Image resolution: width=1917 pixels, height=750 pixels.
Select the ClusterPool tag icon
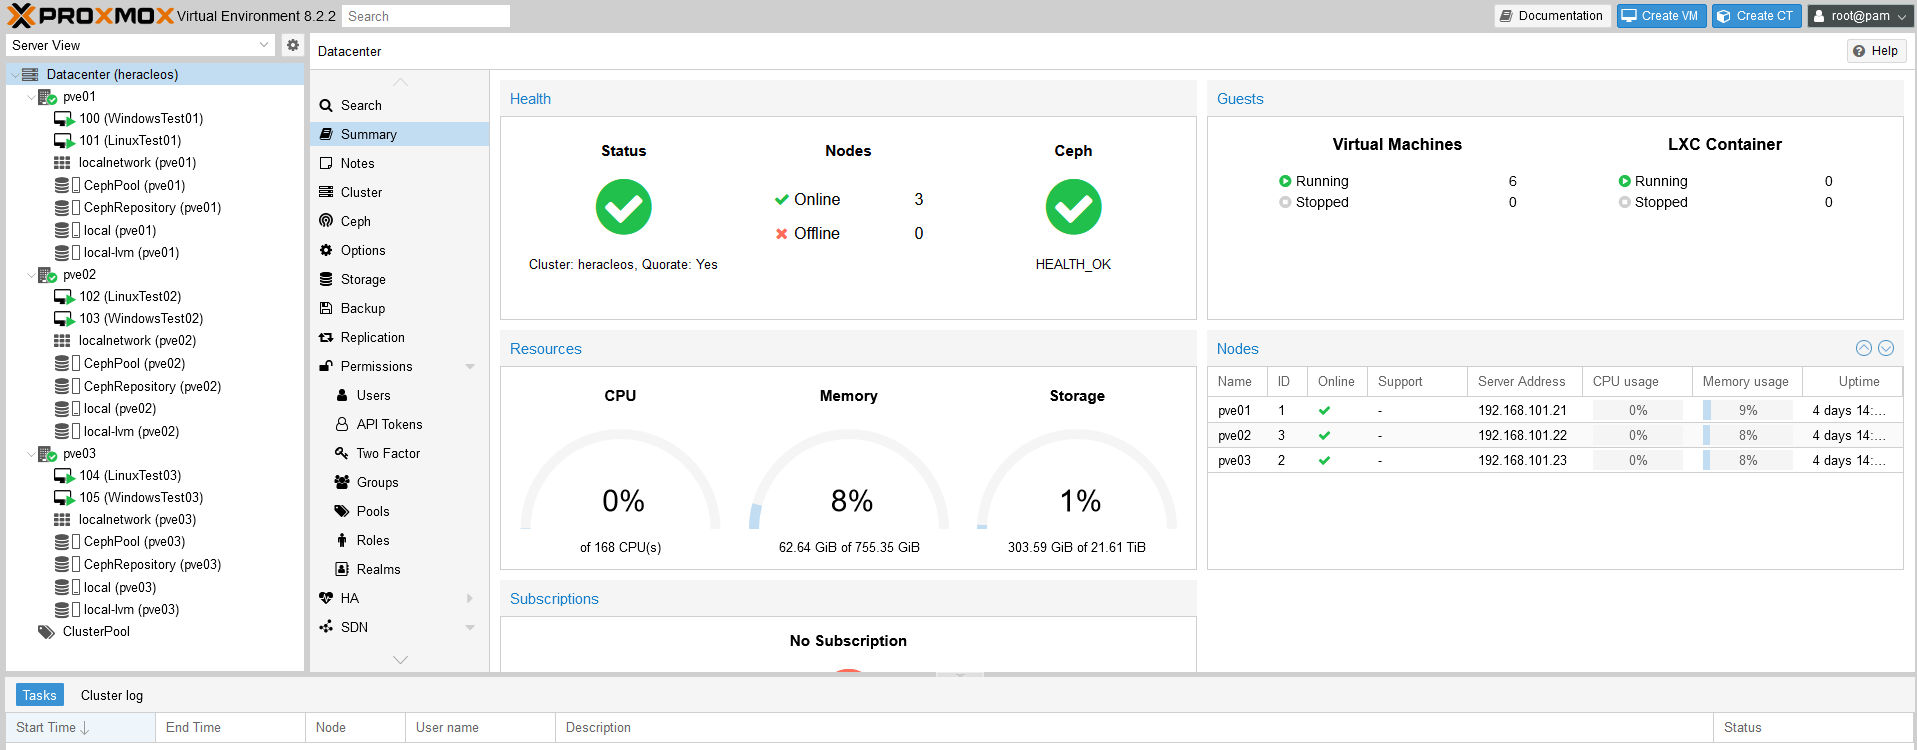point(46,632)
